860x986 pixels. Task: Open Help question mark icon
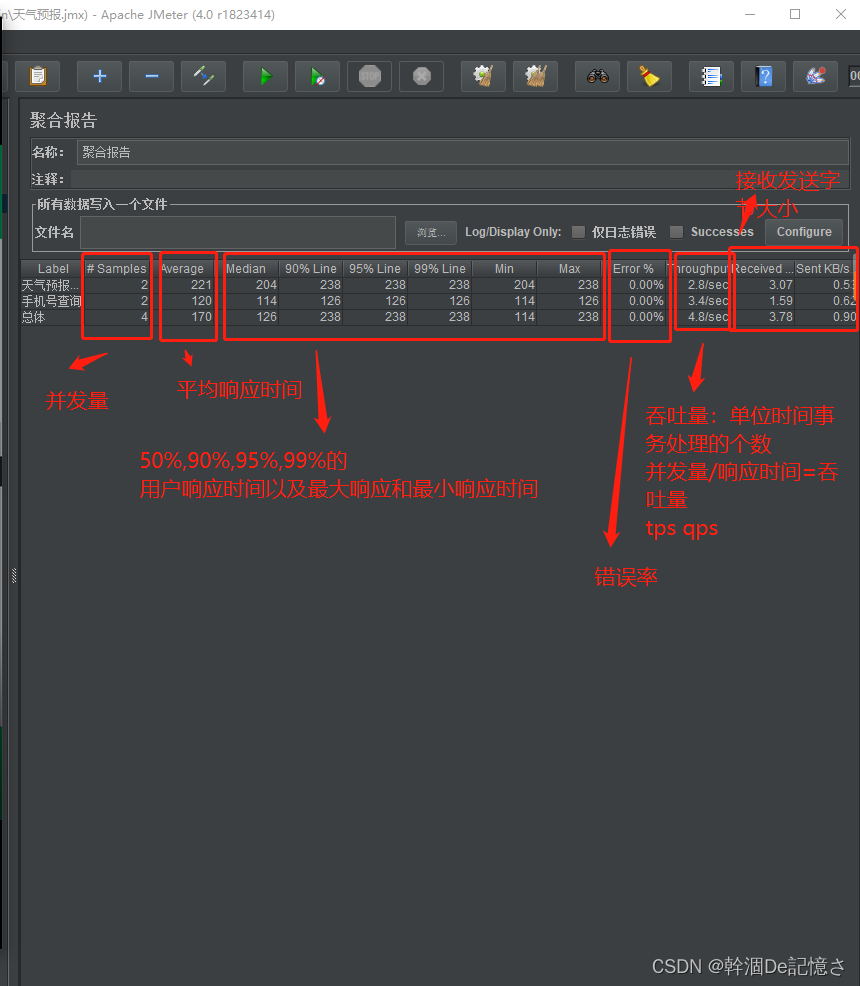pyautogui.click(x=763, y=77)
